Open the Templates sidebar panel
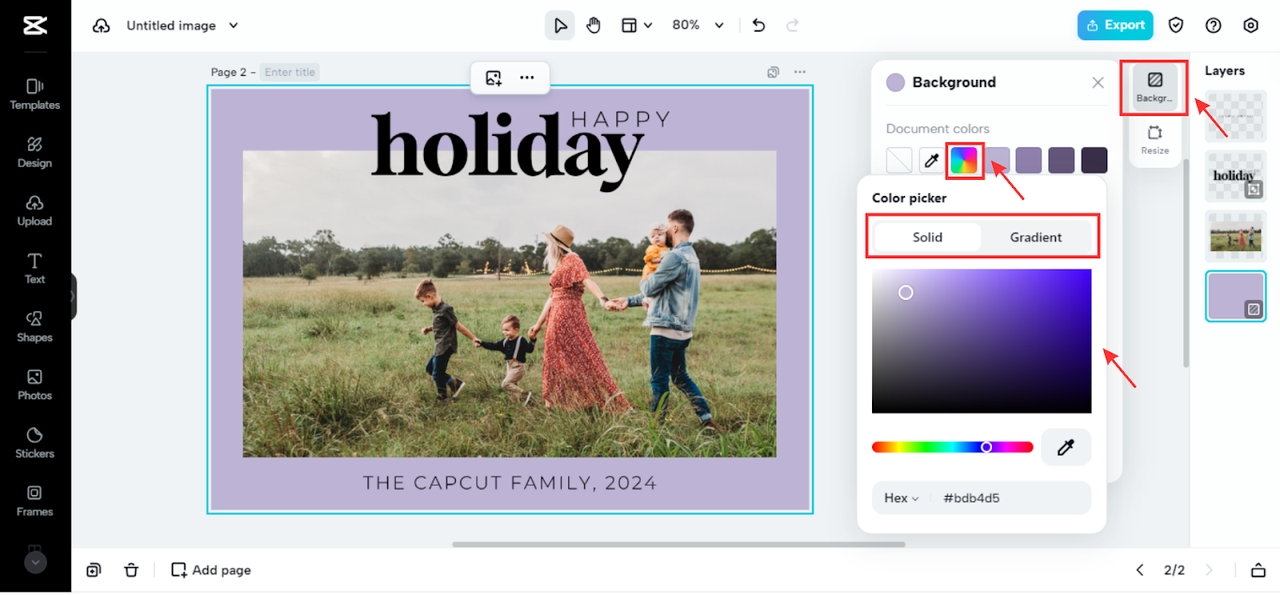The width and height of the screenshot is (1280, 595). tap(35, 94)
